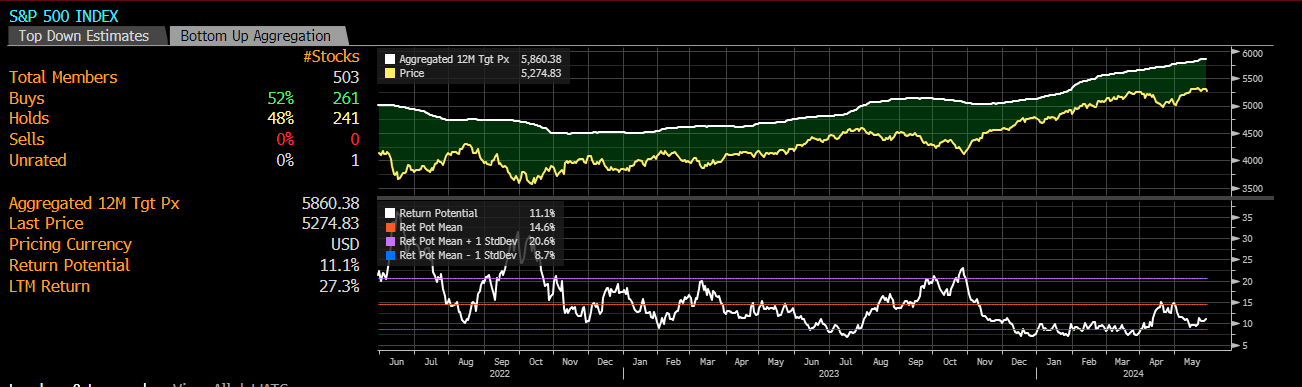The width and height of the screenshot is (1302, 387).
Task: Click the purple Mean + 1 StdDev swatch
Action: point(390,241)
